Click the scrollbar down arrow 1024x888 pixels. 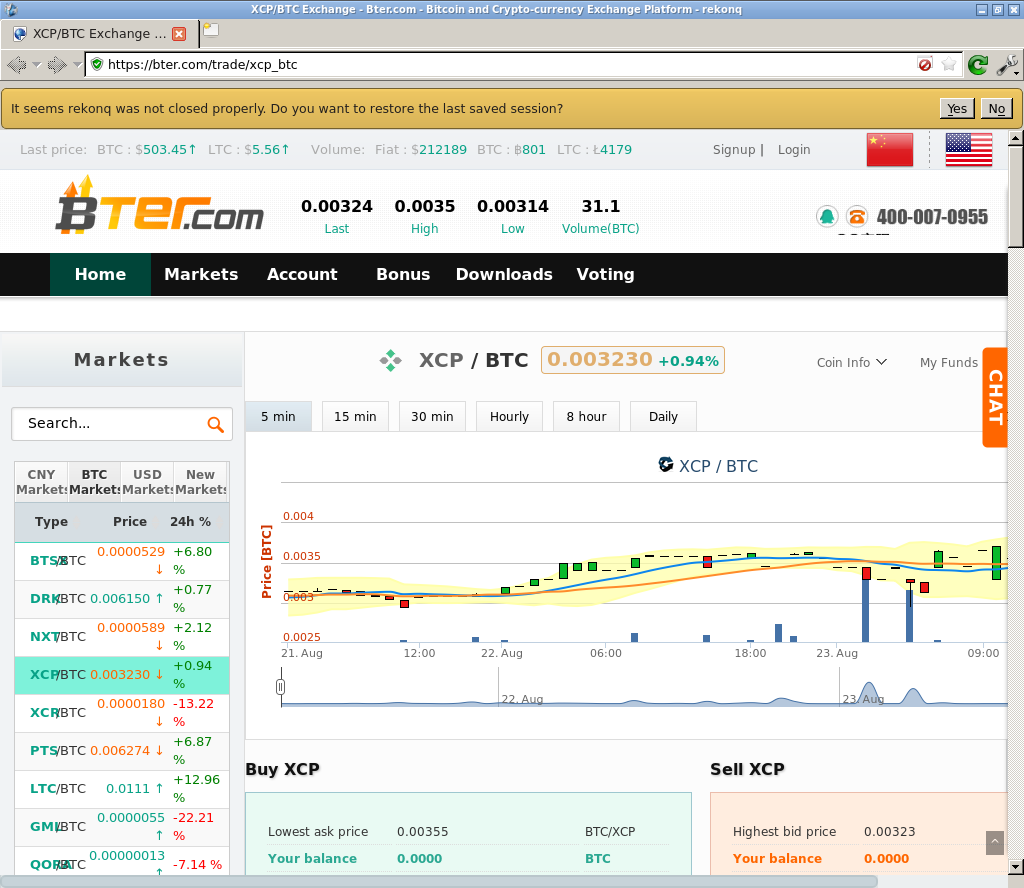[1016, 867]
